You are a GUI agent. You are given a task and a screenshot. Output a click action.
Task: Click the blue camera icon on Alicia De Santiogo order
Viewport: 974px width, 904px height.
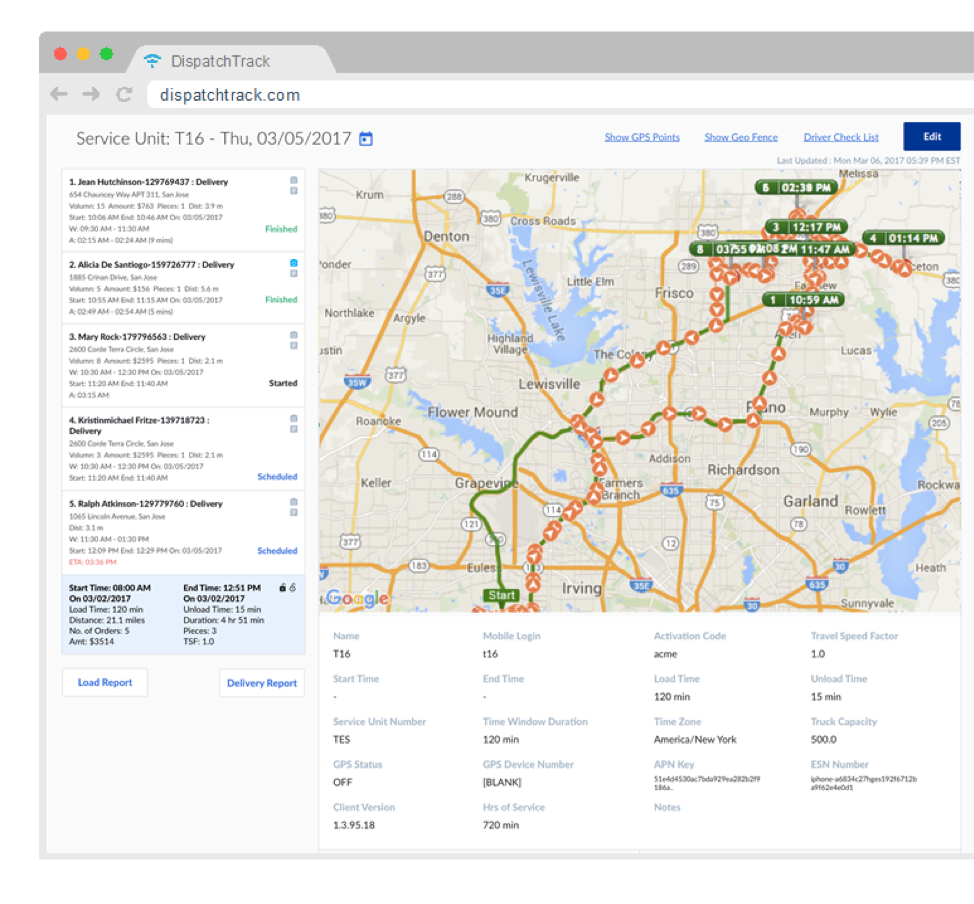(294, 263)
